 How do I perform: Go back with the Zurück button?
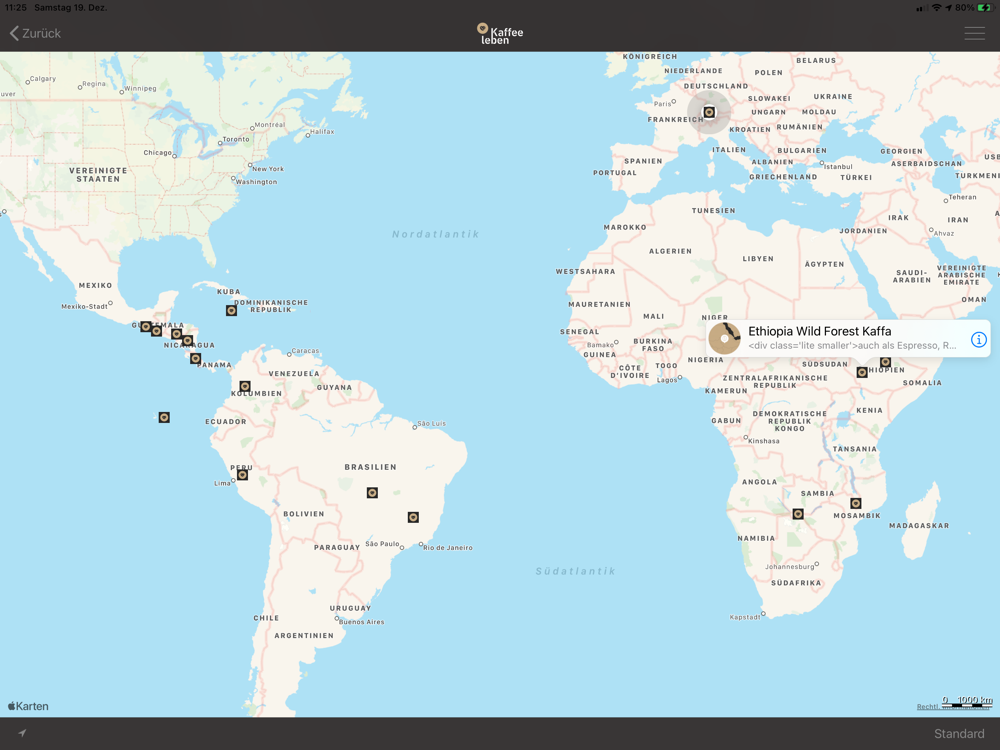pyautogui.click(x=36, y=33)
